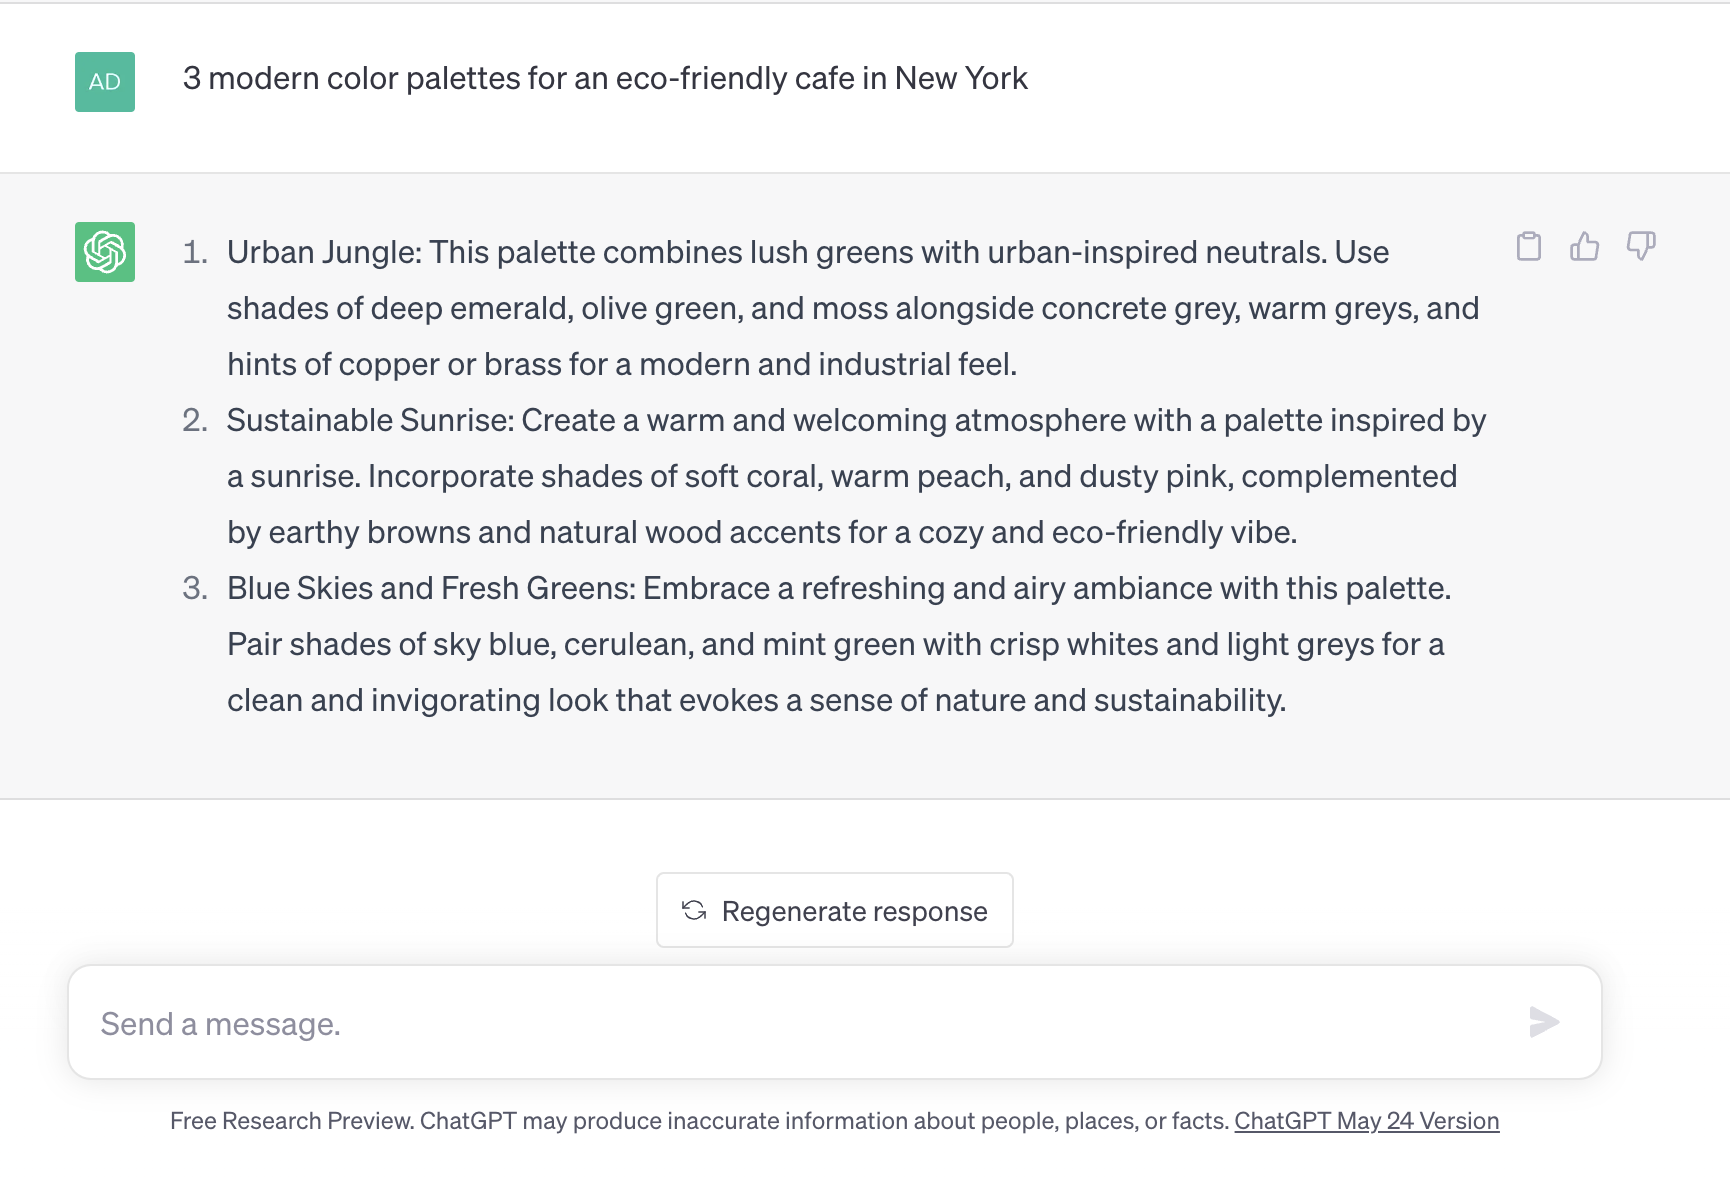The width and height of the screenshot is (1730, 1182).
Task: Click the line starting clean and invigorating
Action: (756, 700)
